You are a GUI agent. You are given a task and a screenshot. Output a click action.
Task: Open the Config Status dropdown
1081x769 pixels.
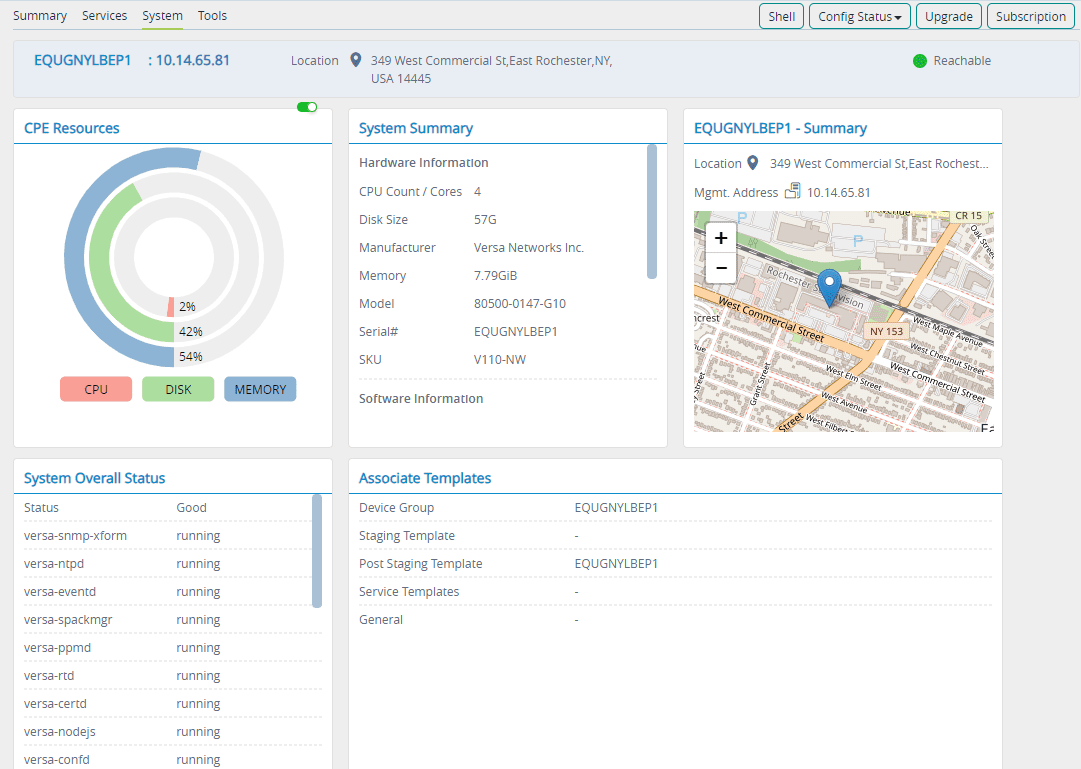(859, 16)
